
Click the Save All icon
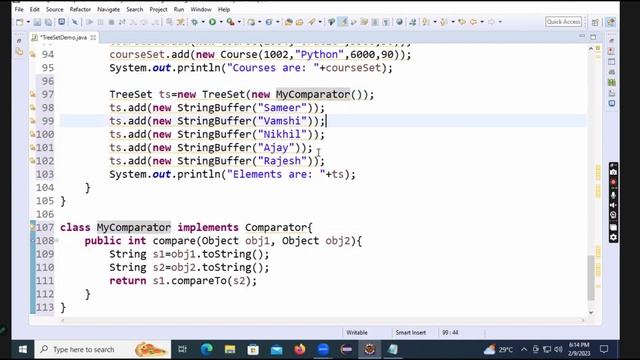48,22
